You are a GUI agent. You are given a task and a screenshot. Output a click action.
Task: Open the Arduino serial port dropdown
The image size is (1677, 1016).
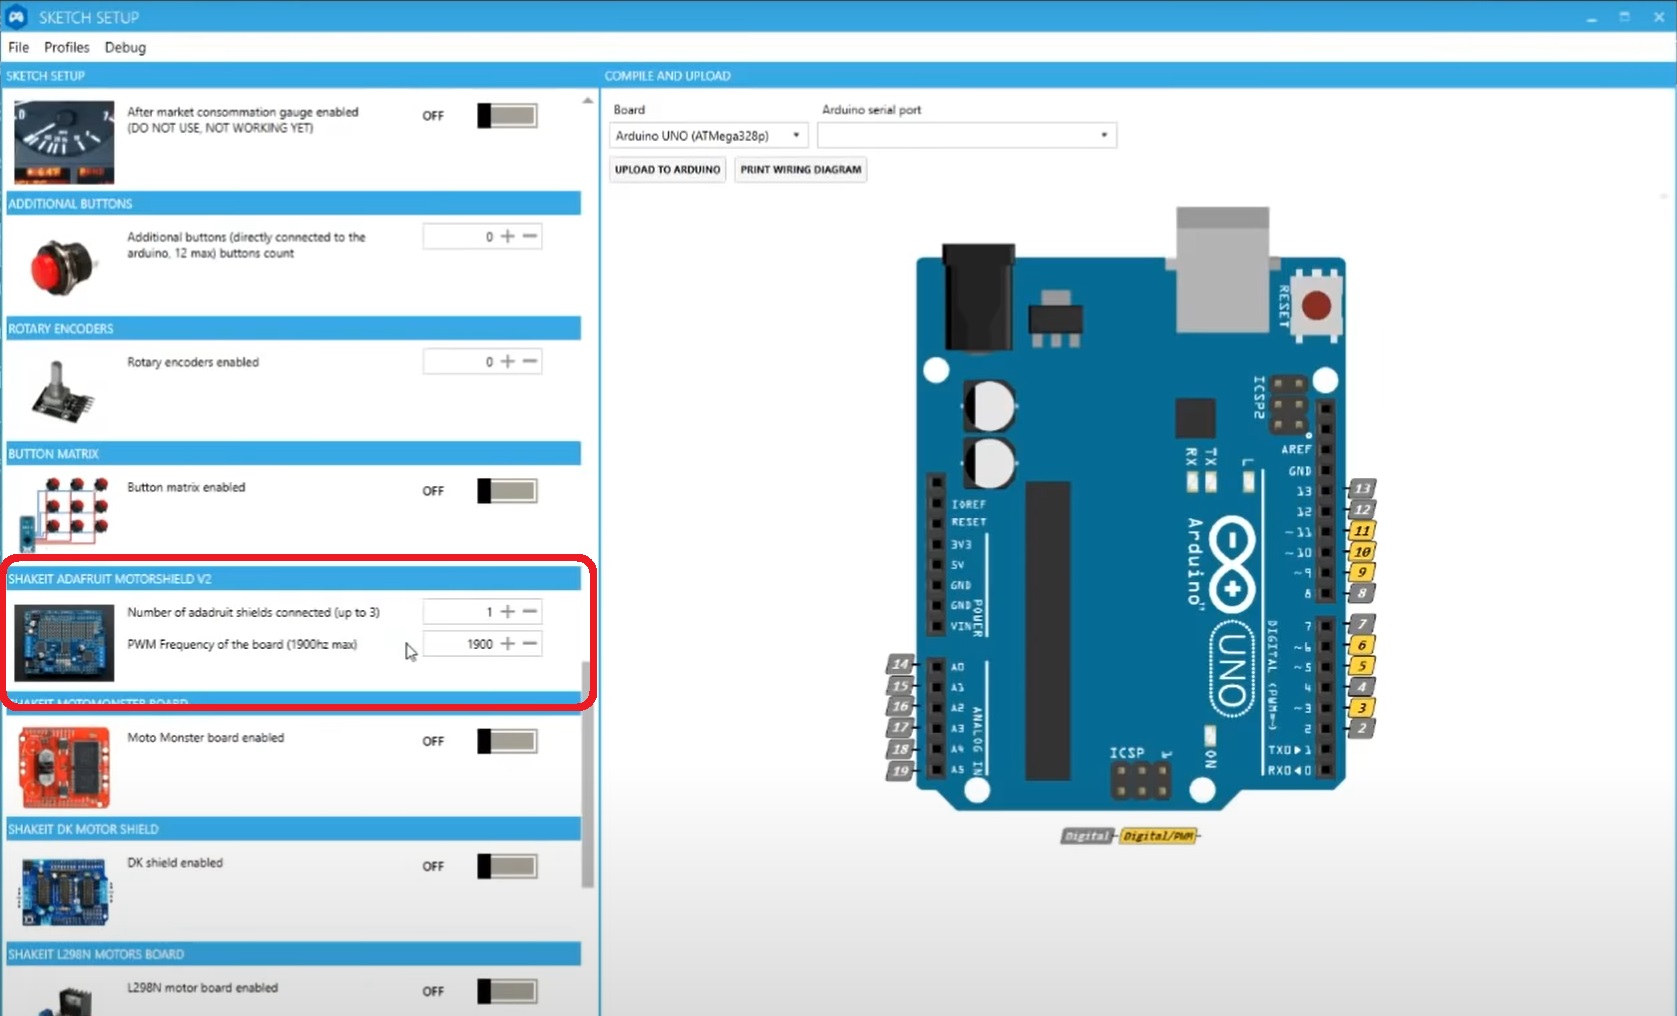966,135
